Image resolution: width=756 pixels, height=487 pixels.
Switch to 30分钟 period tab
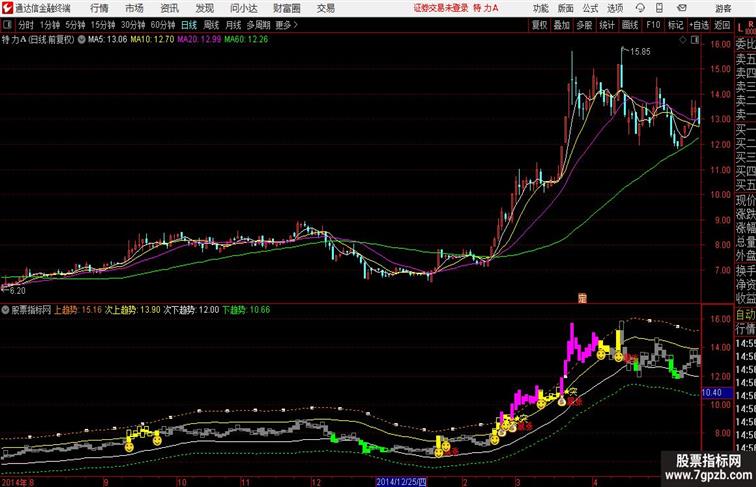point(133,25)
